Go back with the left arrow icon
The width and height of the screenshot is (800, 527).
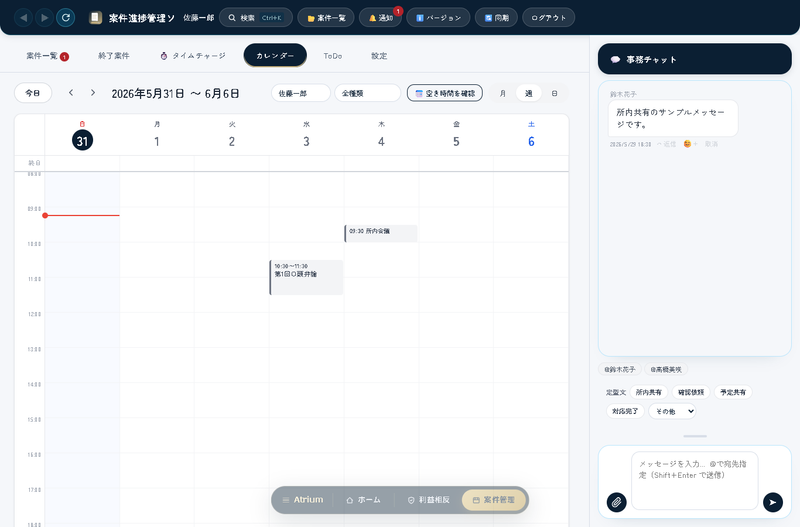coord(23,18)
